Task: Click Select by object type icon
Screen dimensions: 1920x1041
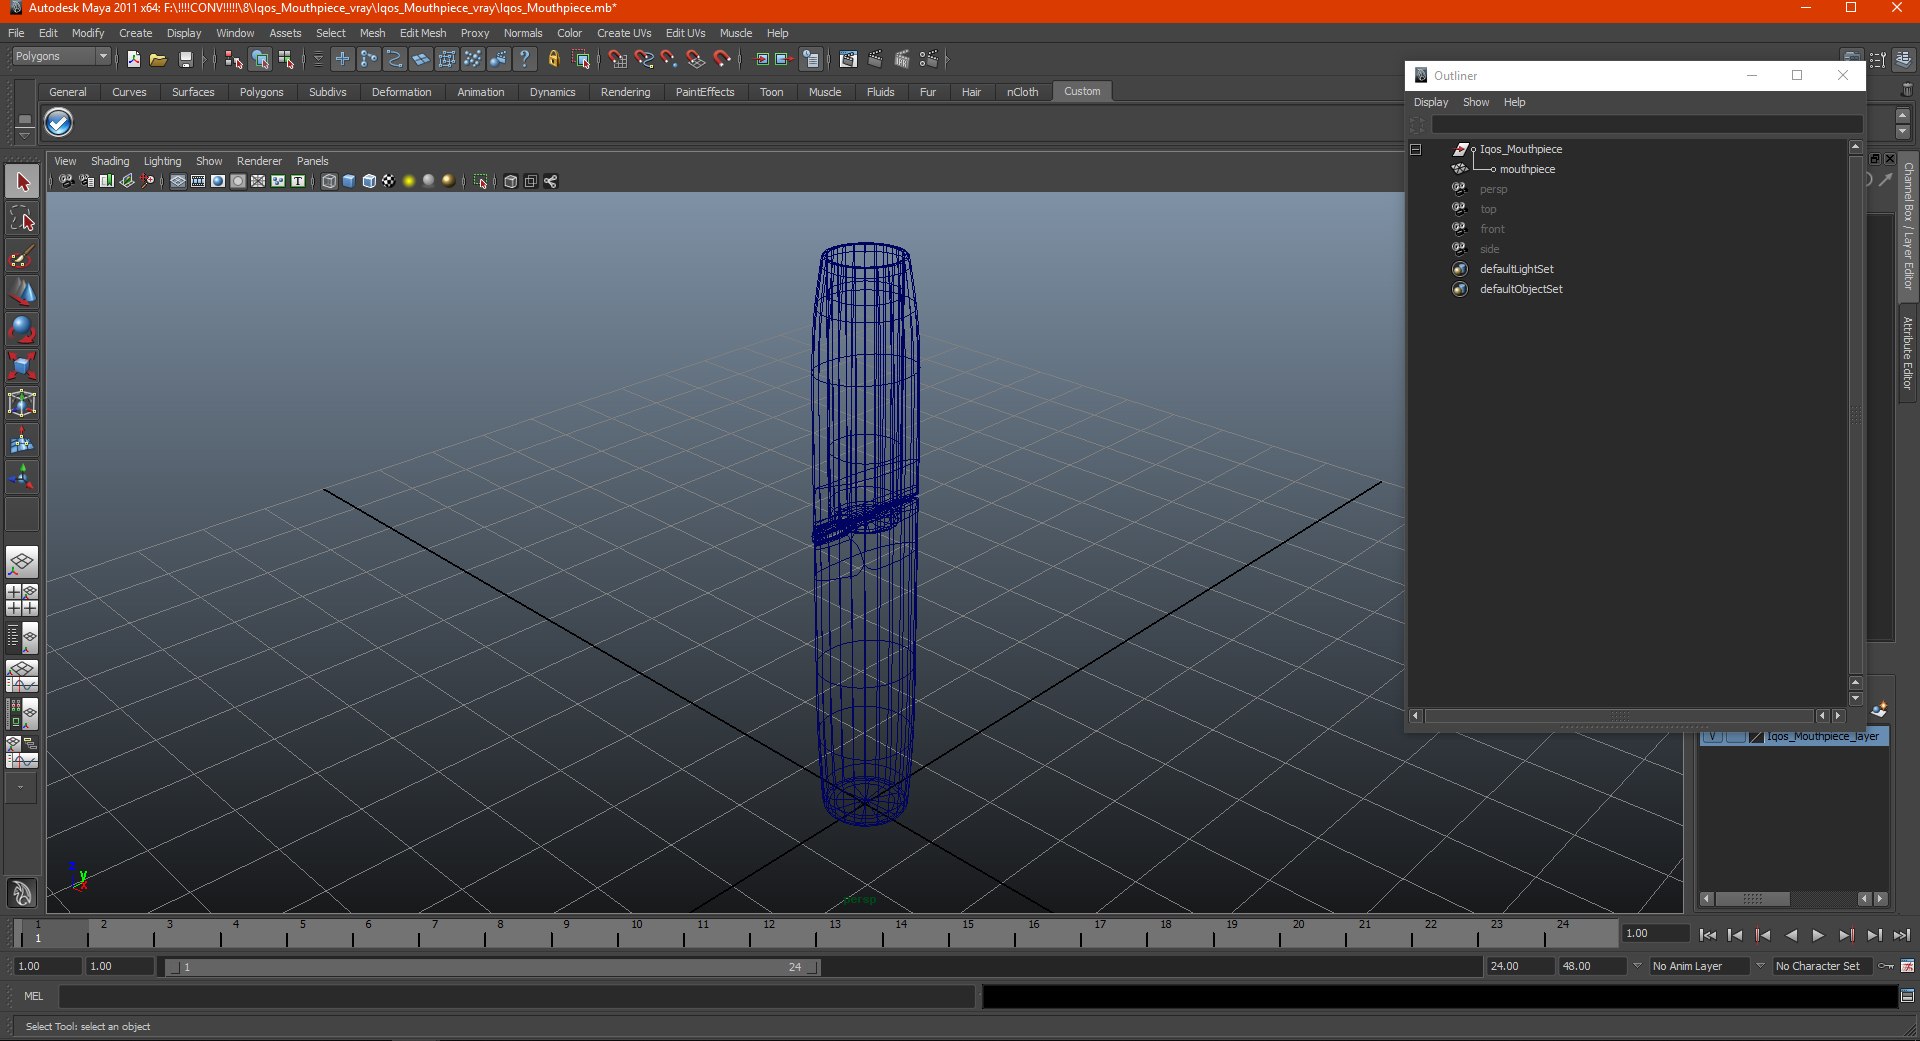Action: click(x=260, y=60)
